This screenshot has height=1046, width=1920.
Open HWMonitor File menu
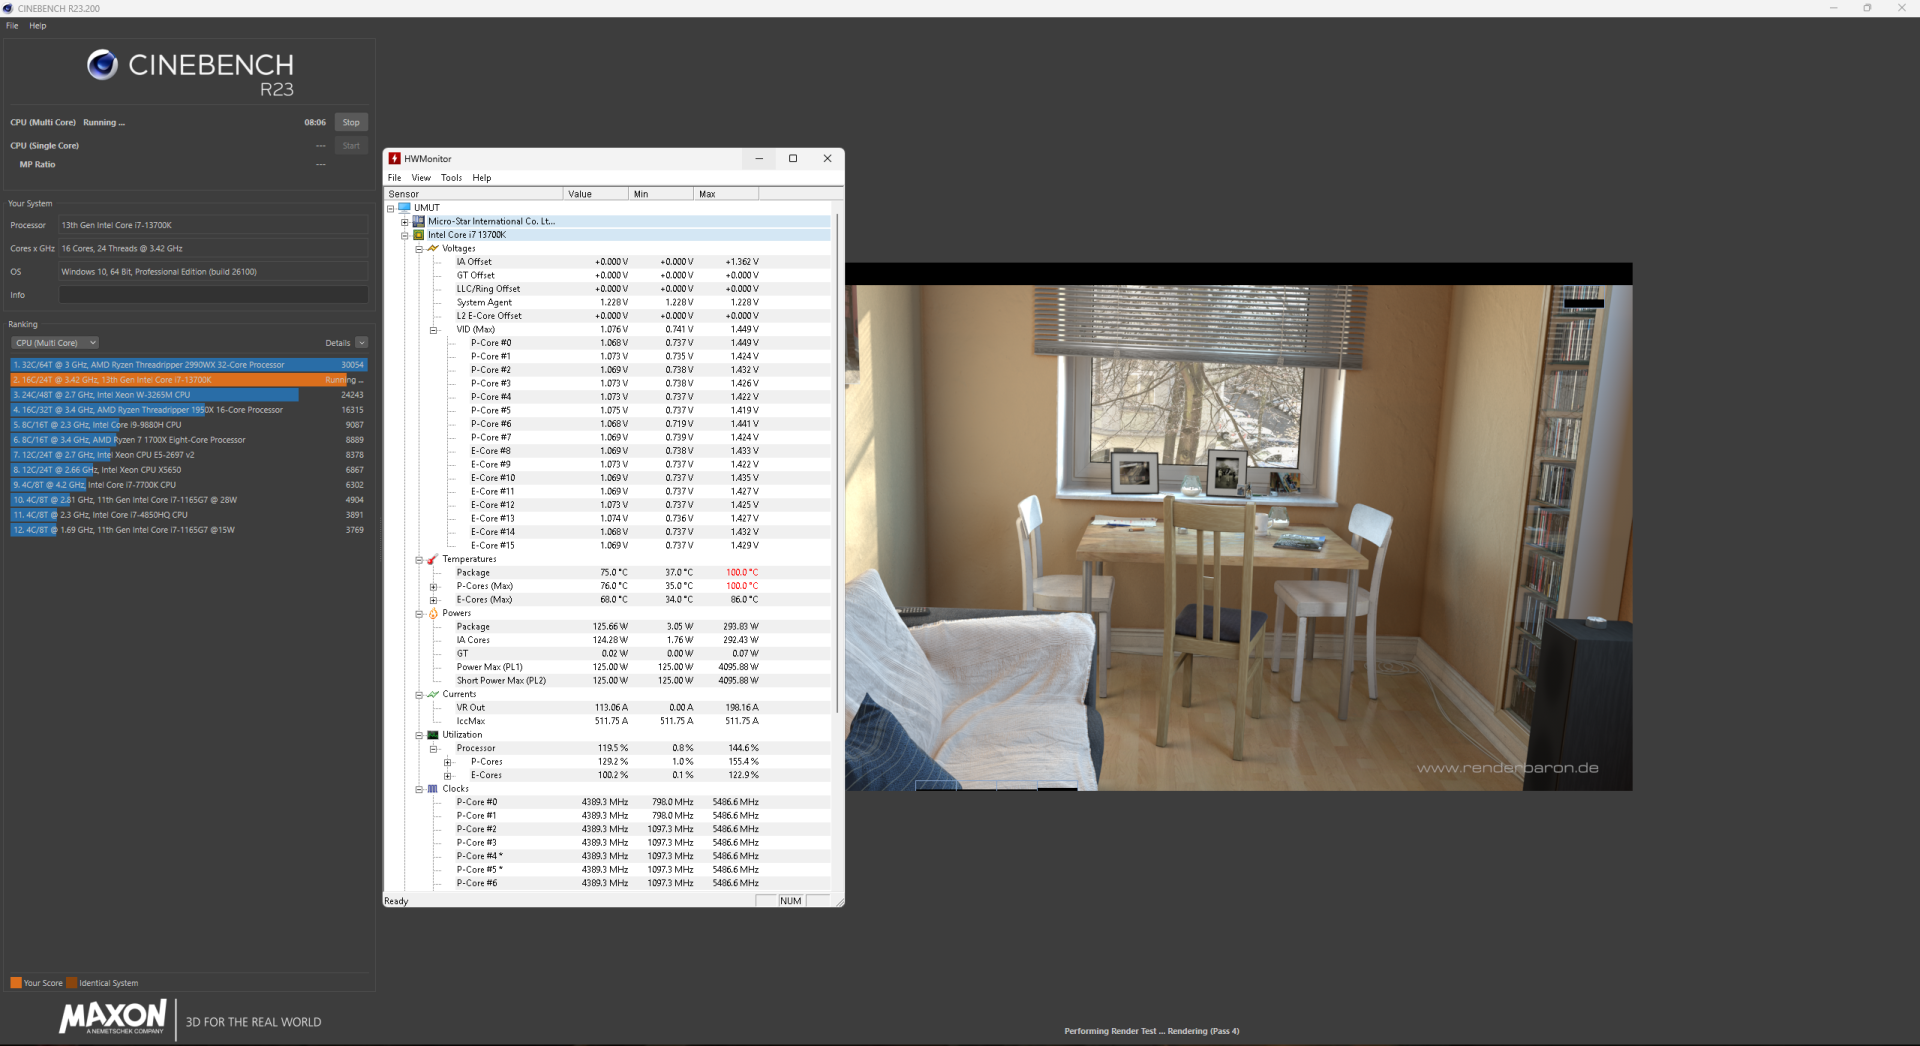(395, 178)
